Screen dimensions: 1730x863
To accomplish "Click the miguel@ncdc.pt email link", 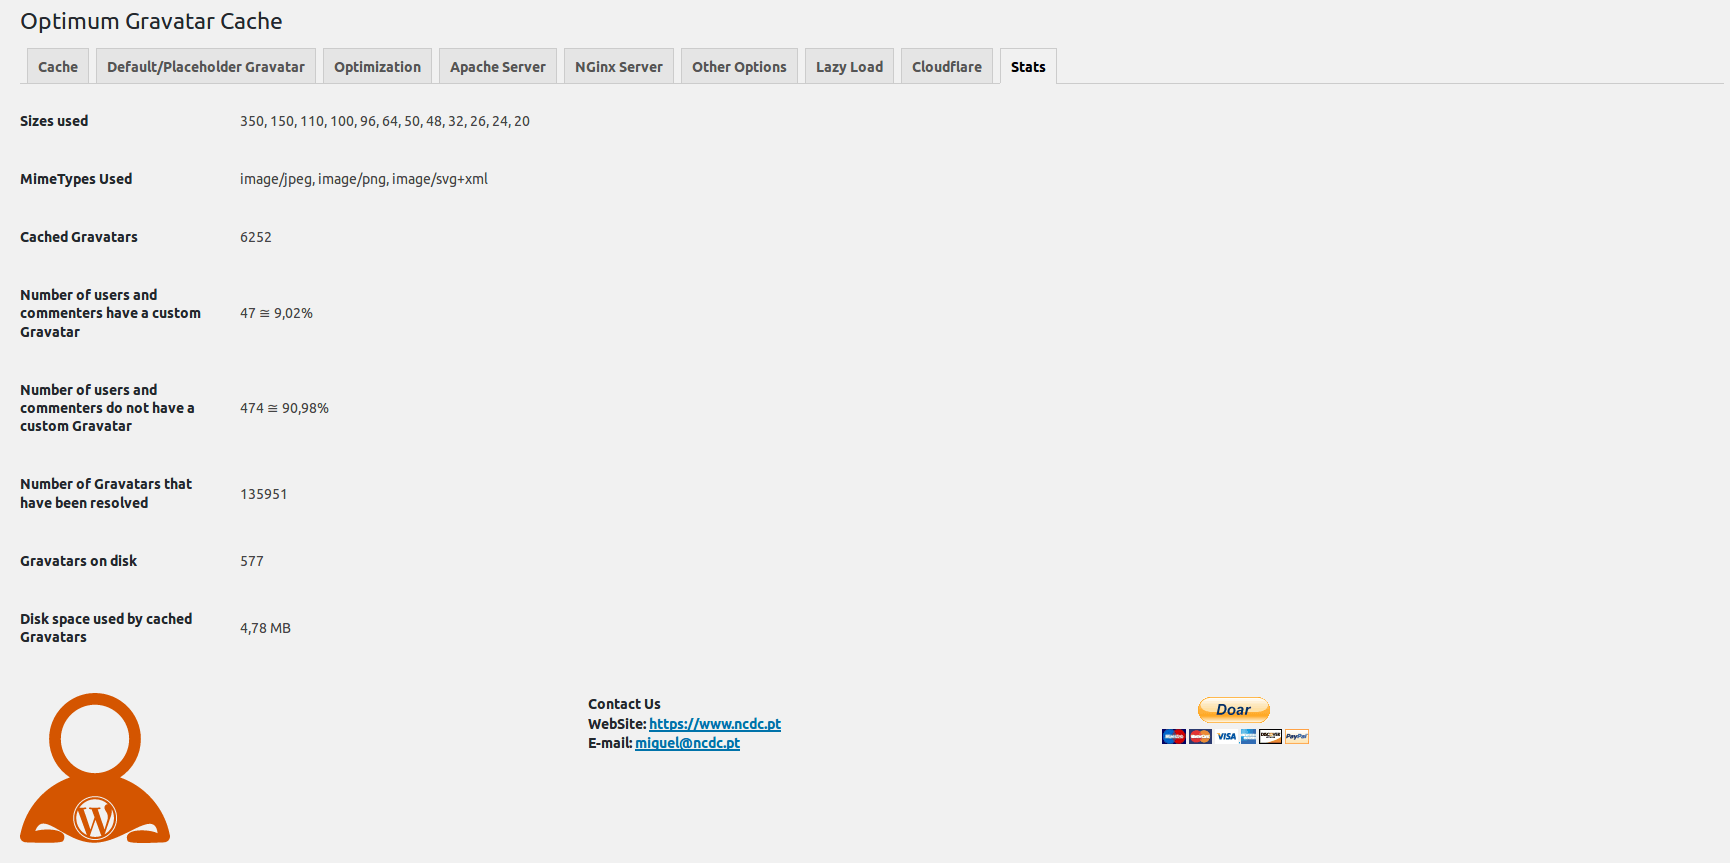I will coord(687,743).
